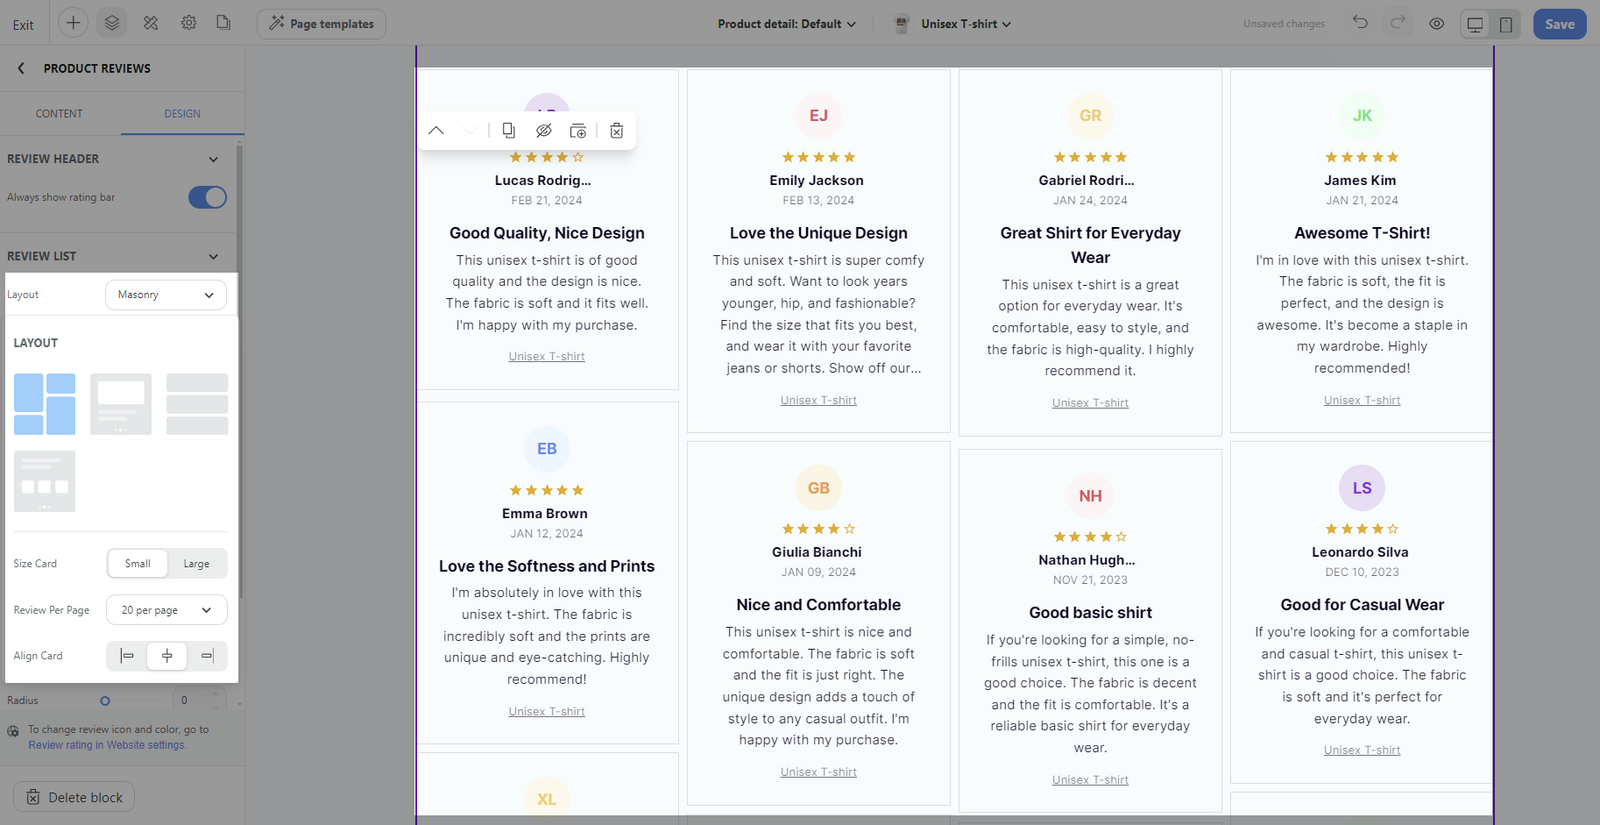The height and width of the screenshot is (825, 1600).
Task: Set Align Card to left alignment
Action: [127, 656]
